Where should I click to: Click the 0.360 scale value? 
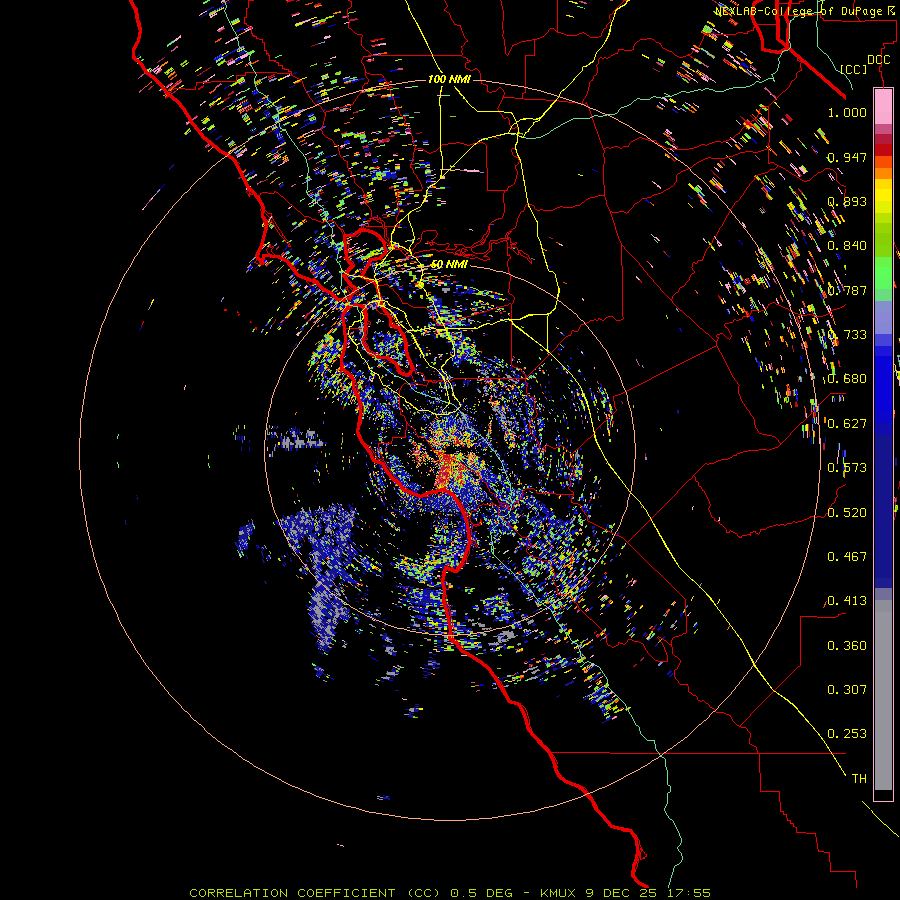847,646
